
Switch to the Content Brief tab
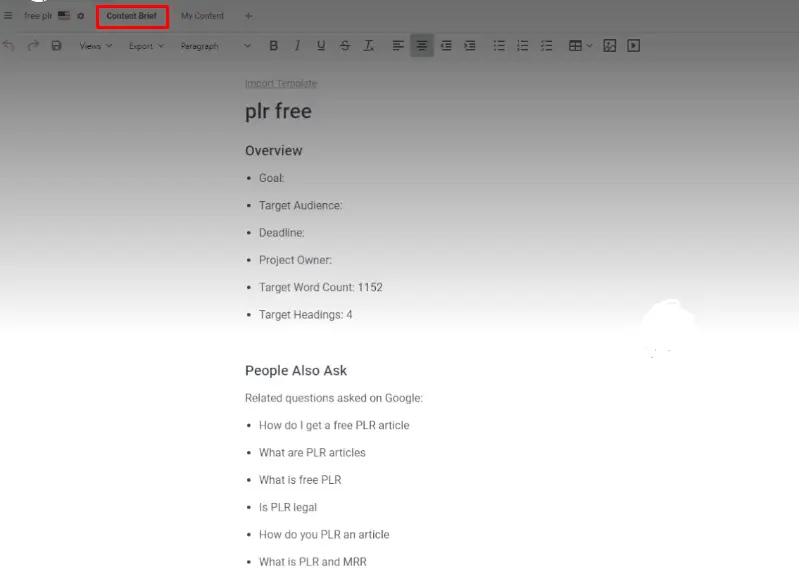point(132,16)
